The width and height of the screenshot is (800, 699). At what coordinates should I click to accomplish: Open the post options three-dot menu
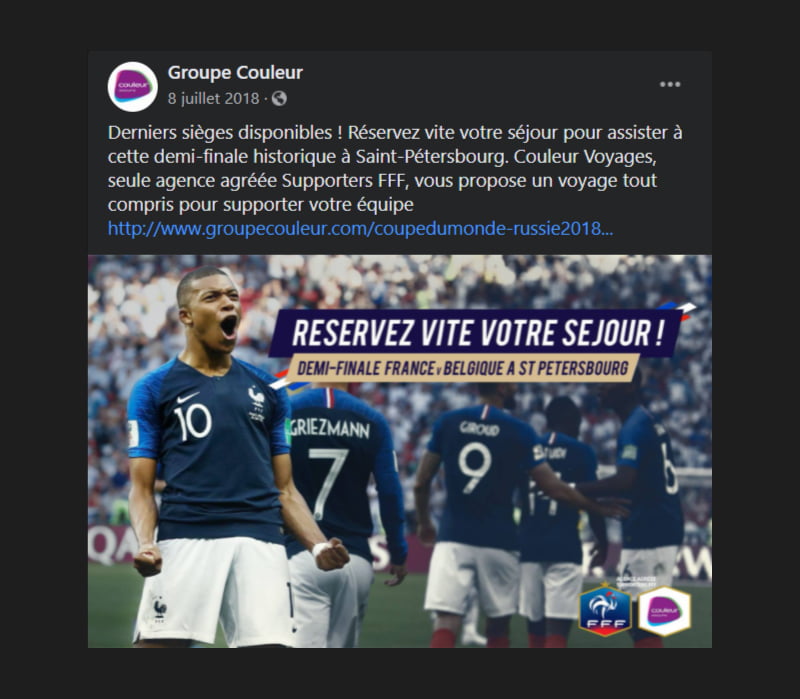pyautogui.click(x=670, y=84)
